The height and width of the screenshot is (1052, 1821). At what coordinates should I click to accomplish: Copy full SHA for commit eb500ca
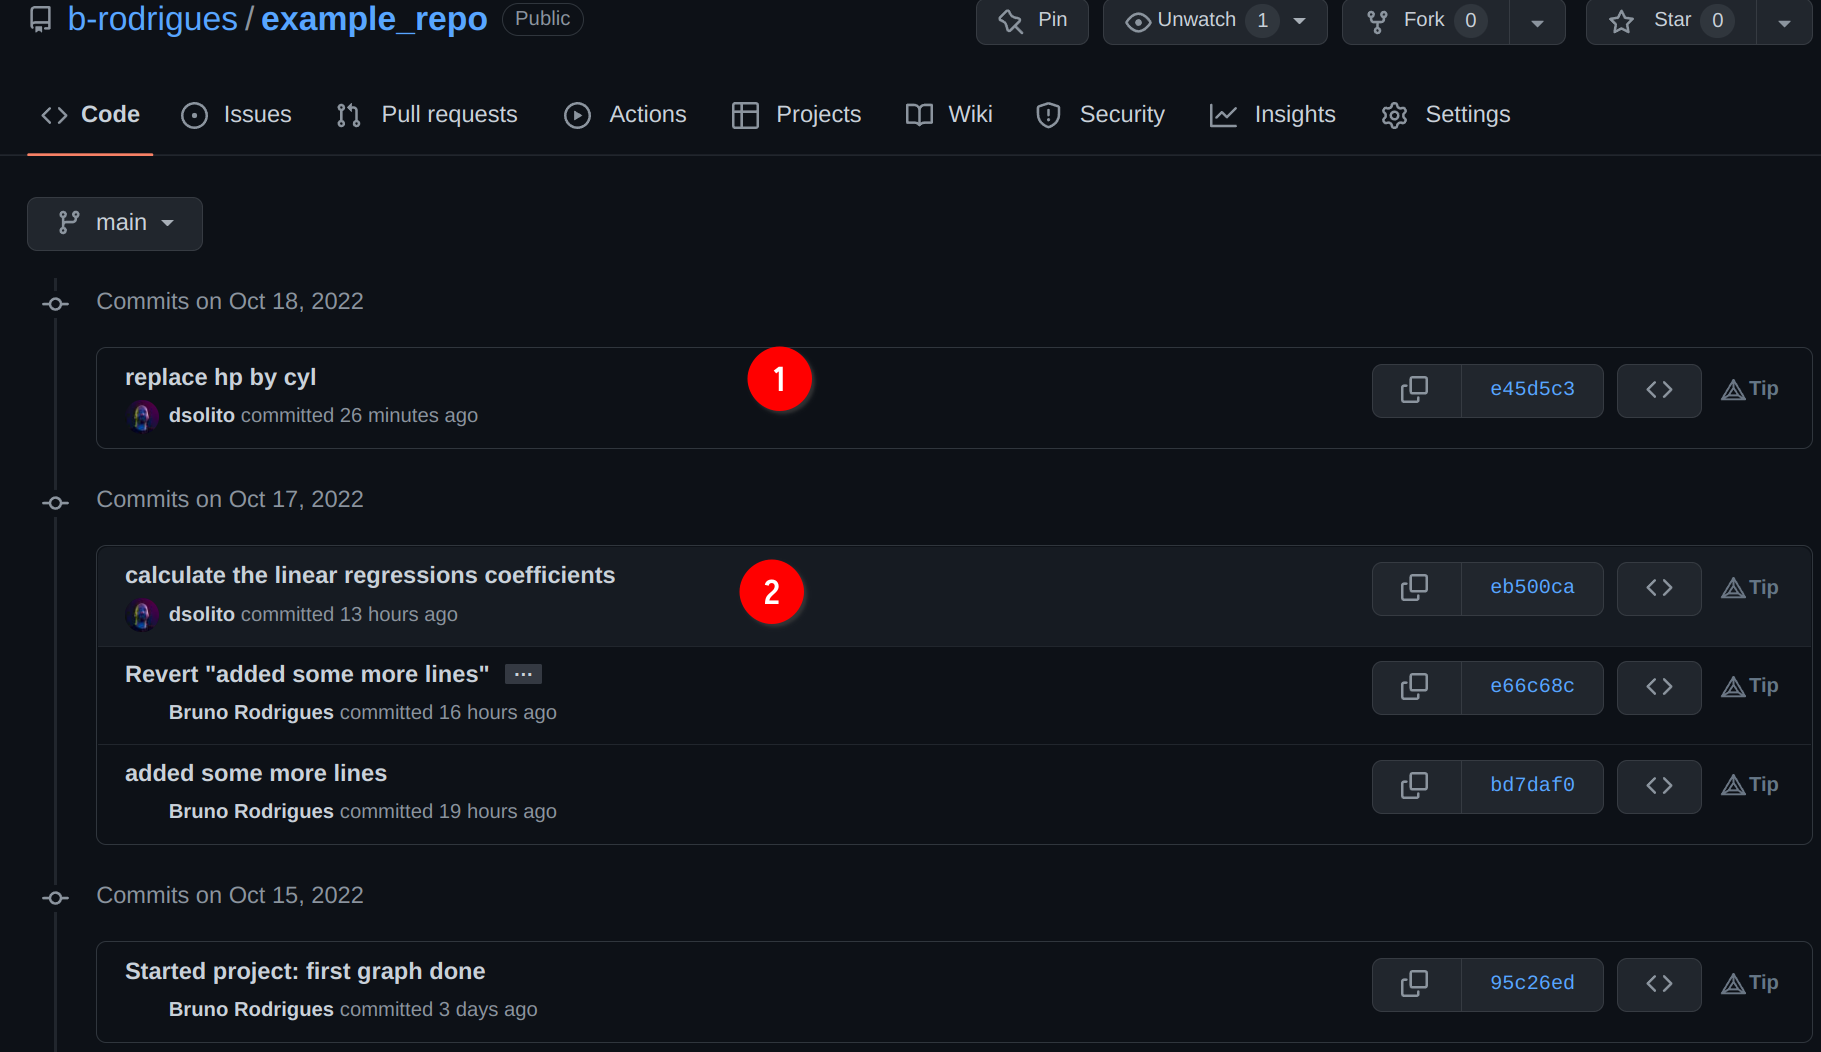[1416, 588]
